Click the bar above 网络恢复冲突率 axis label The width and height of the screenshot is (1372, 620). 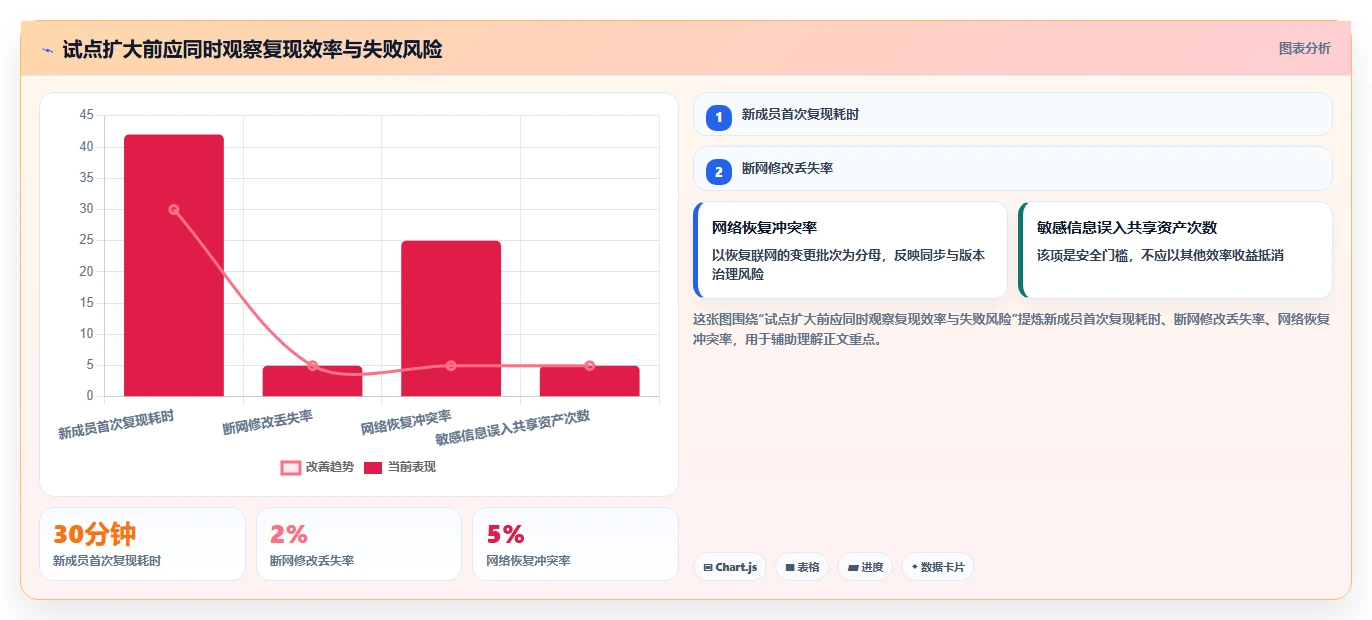pyautogui.click(x=451, y=318)
